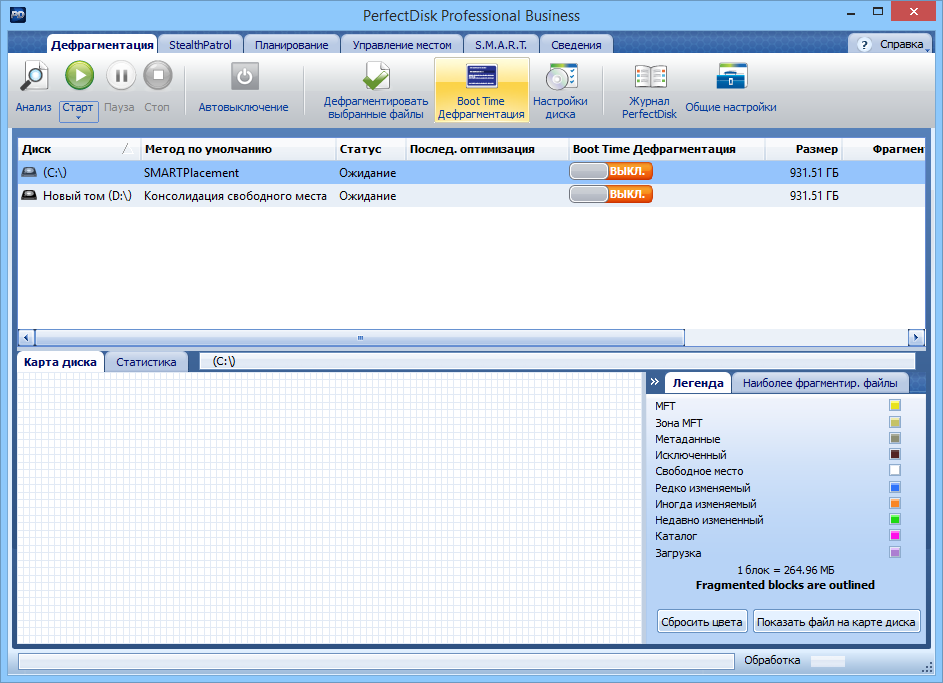
Task: Toggle Boot Time defrag switch for C:\
Action: (x=611, y=171)
